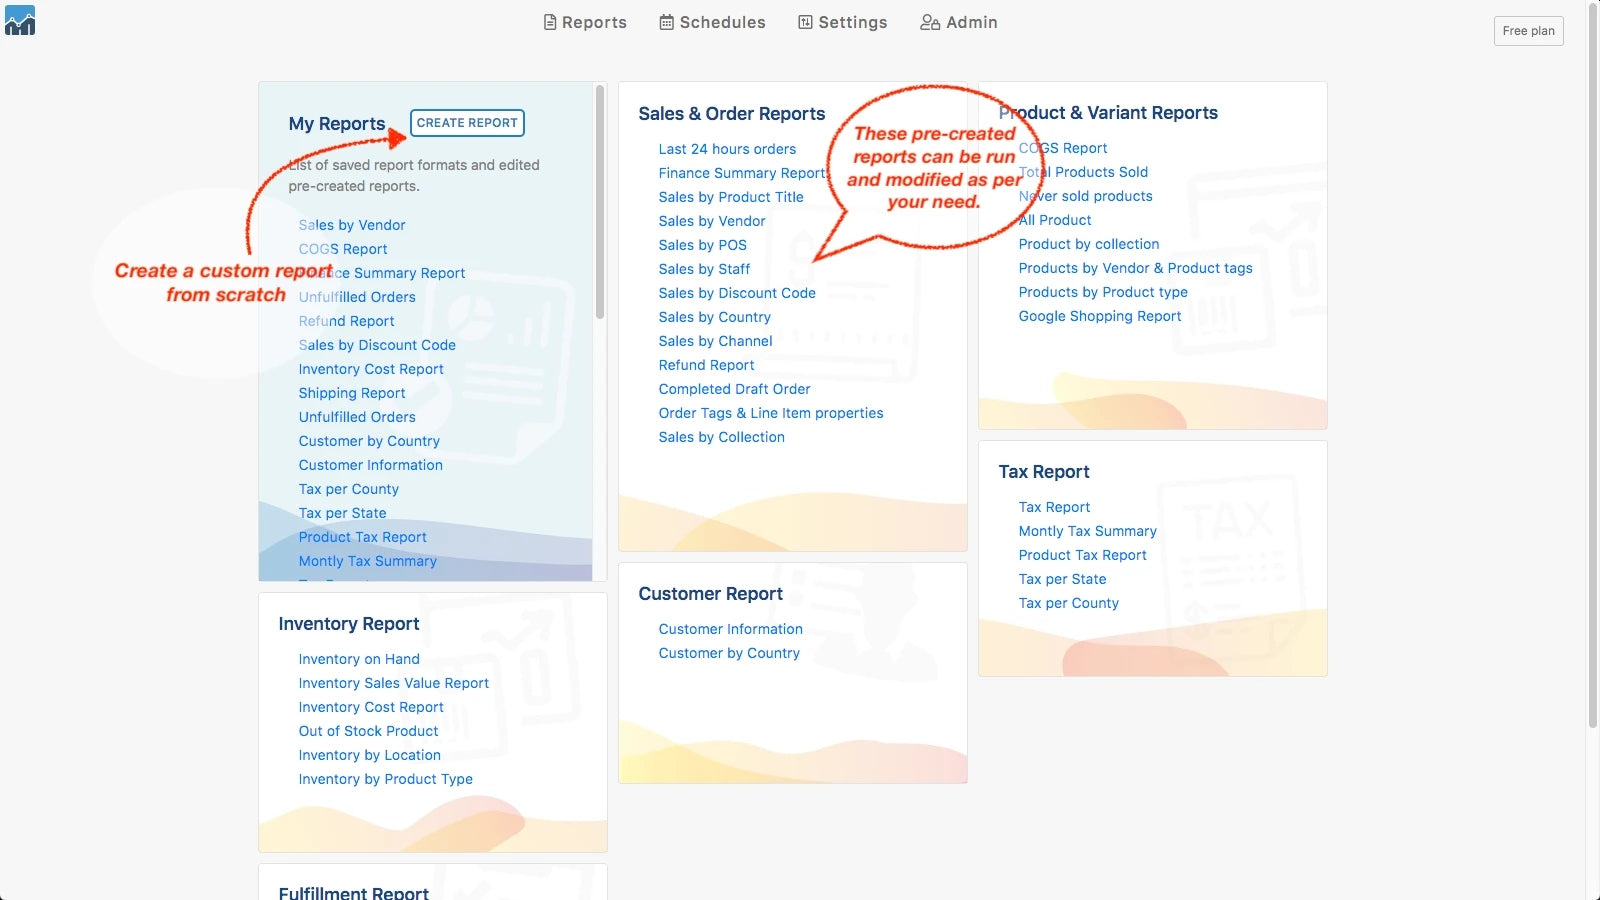Click the Admin user lock icon

(x=929, y=22)
